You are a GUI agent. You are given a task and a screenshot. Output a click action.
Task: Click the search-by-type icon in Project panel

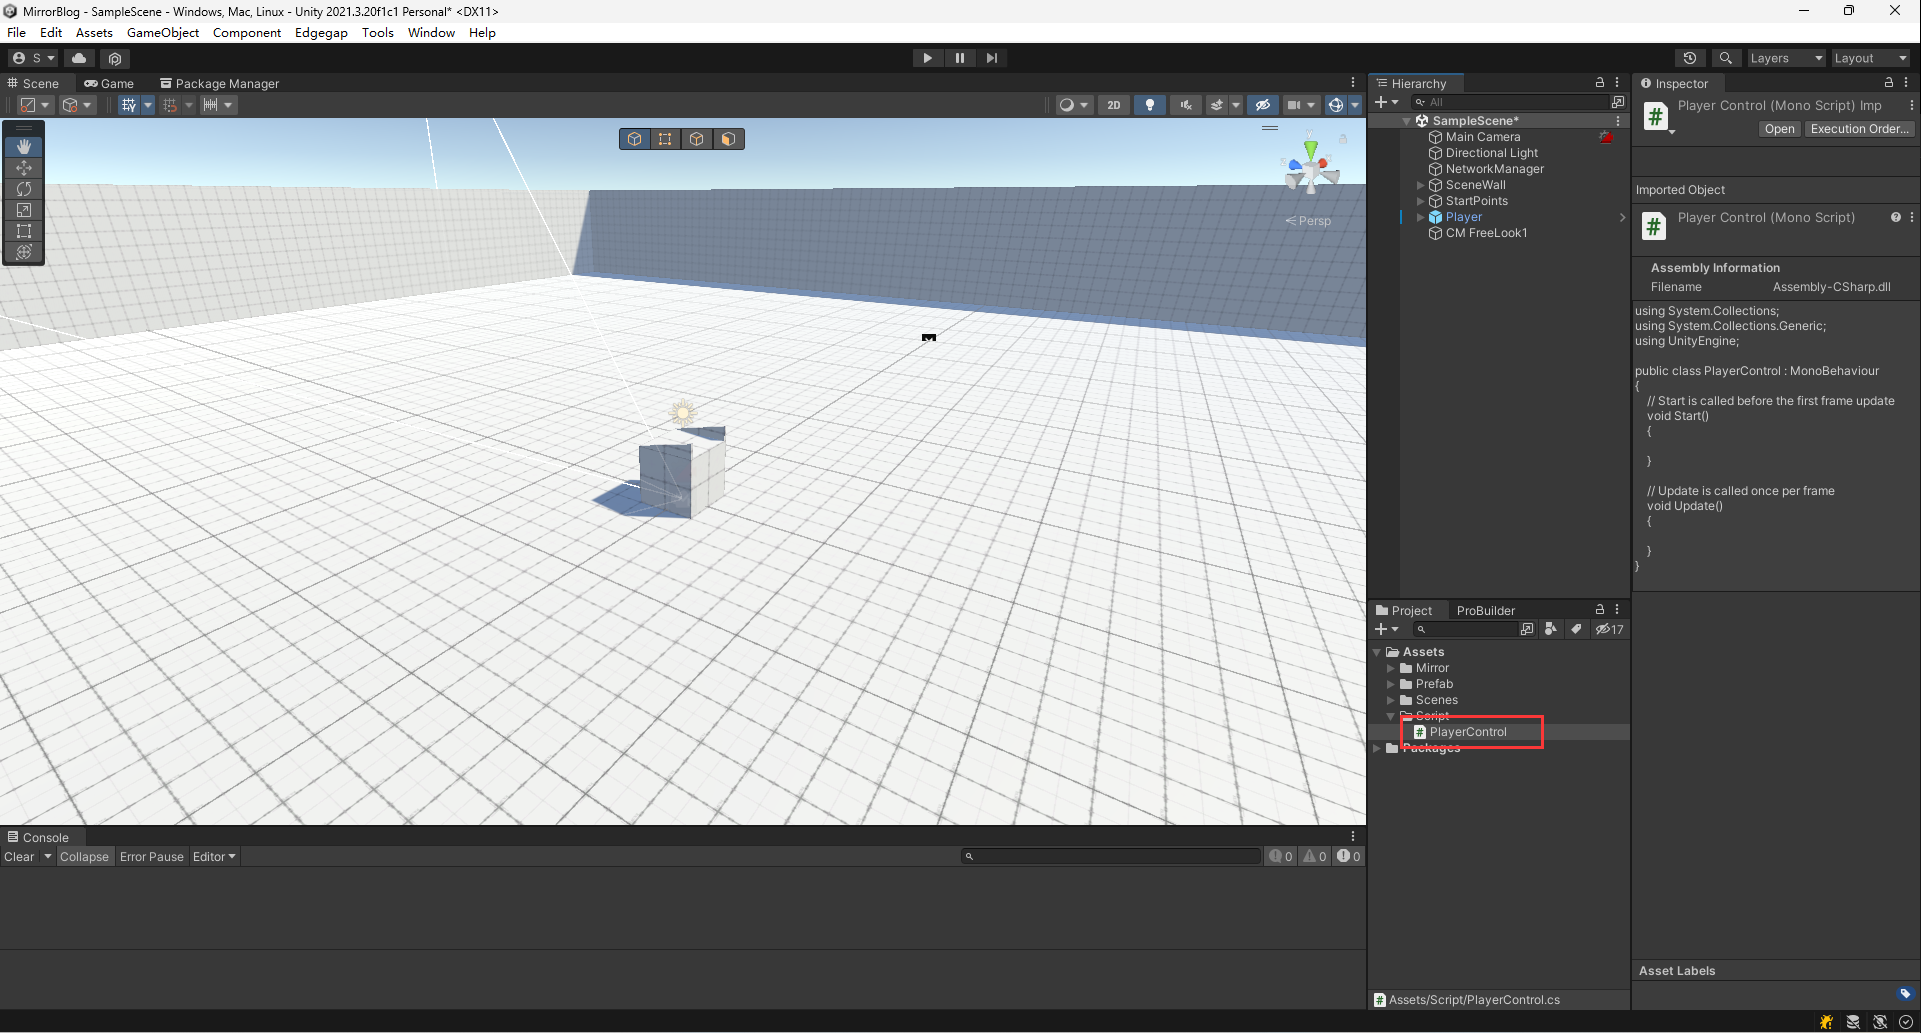(1551, 629)
